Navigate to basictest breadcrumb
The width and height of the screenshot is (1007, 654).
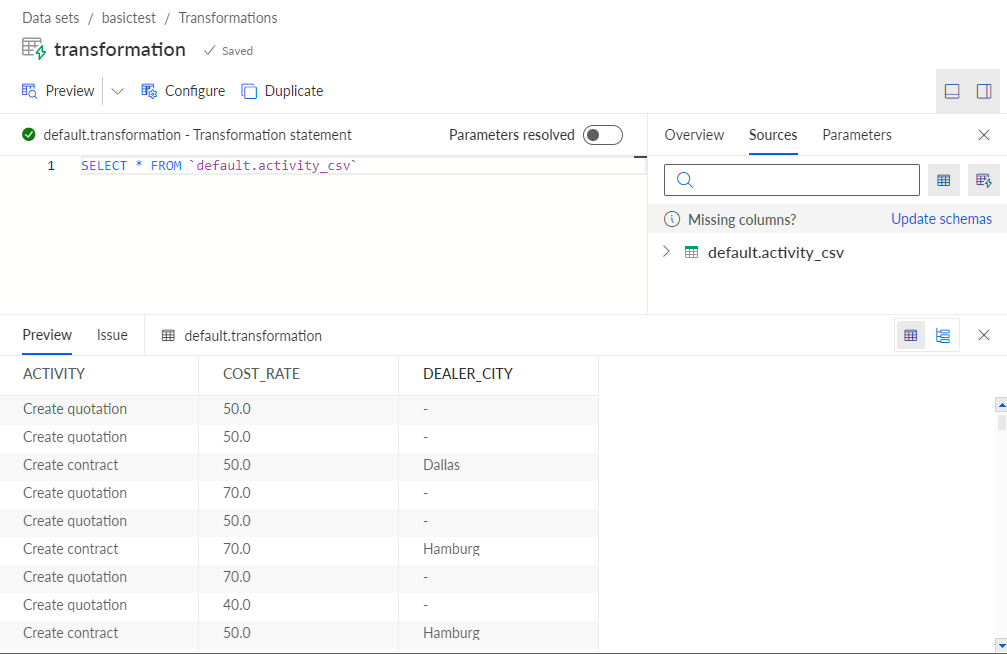[x=128, y=18]
